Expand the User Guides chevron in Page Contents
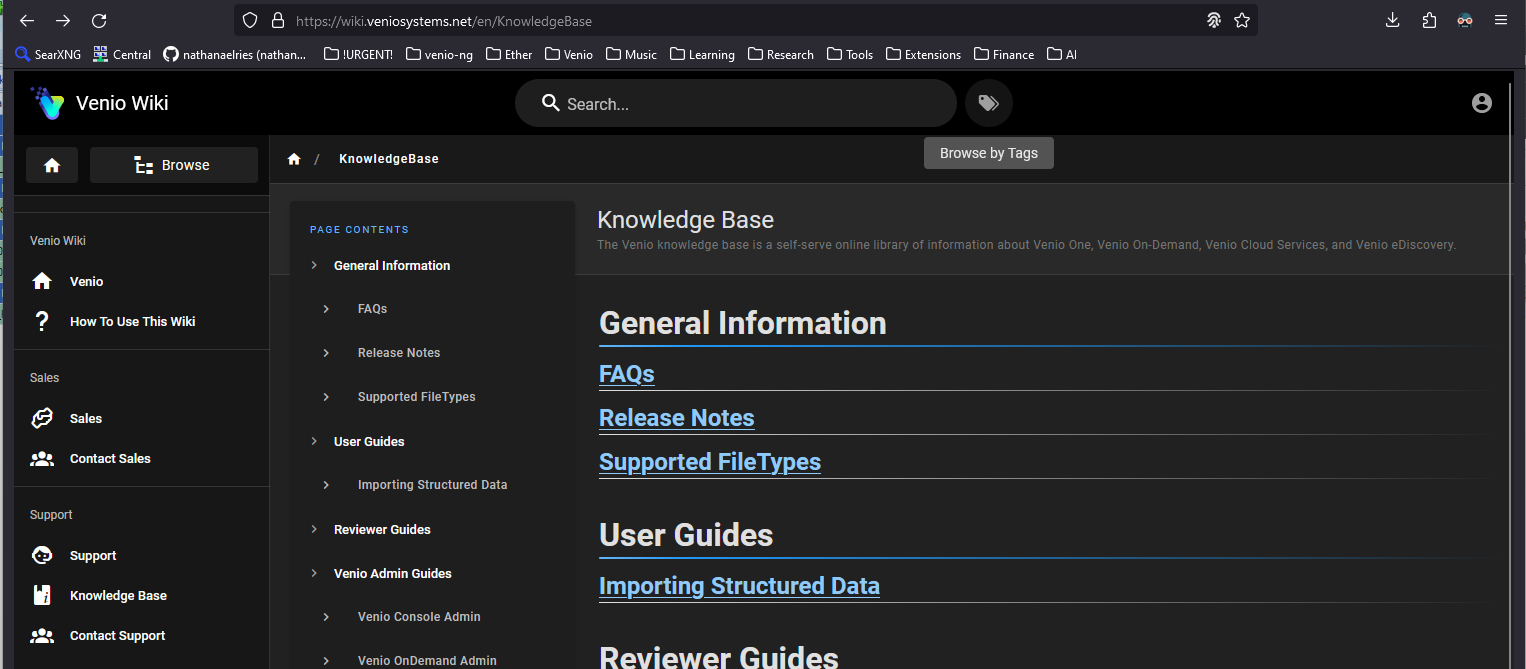1526x669 pixels. [314, 441]
